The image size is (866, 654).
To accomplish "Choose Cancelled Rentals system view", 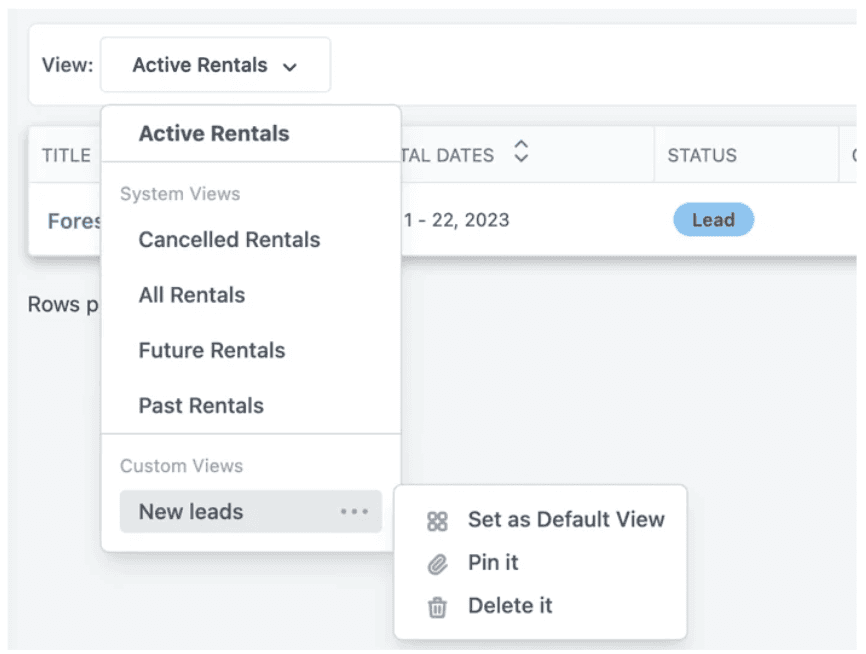I will click(x=229, y=240).
